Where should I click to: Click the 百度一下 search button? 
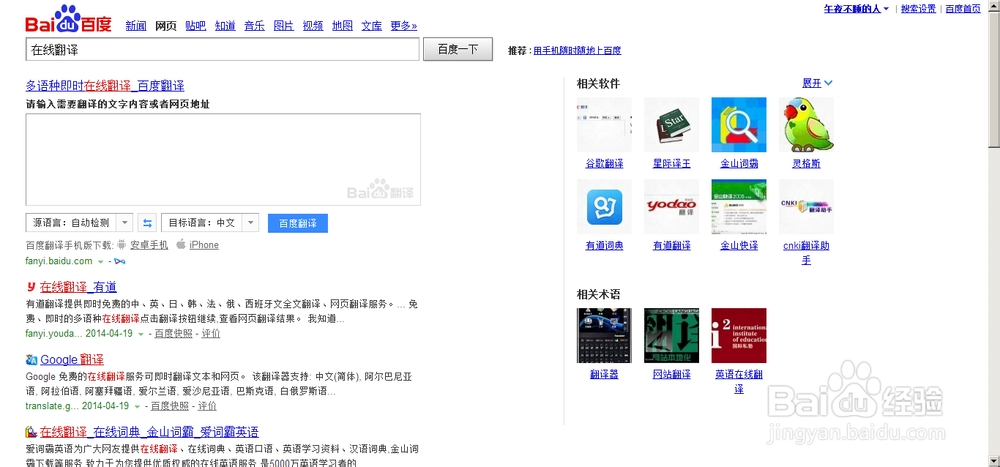[458, 49]
